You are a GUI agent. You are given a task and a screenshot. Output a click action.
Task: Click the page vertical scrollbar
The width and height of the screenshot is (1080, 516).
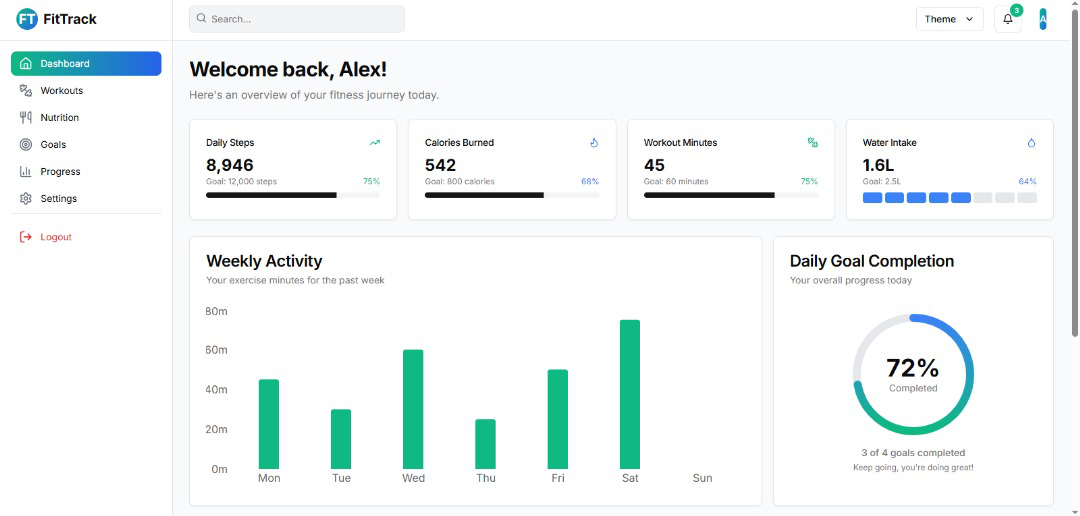click(1075, 172)
